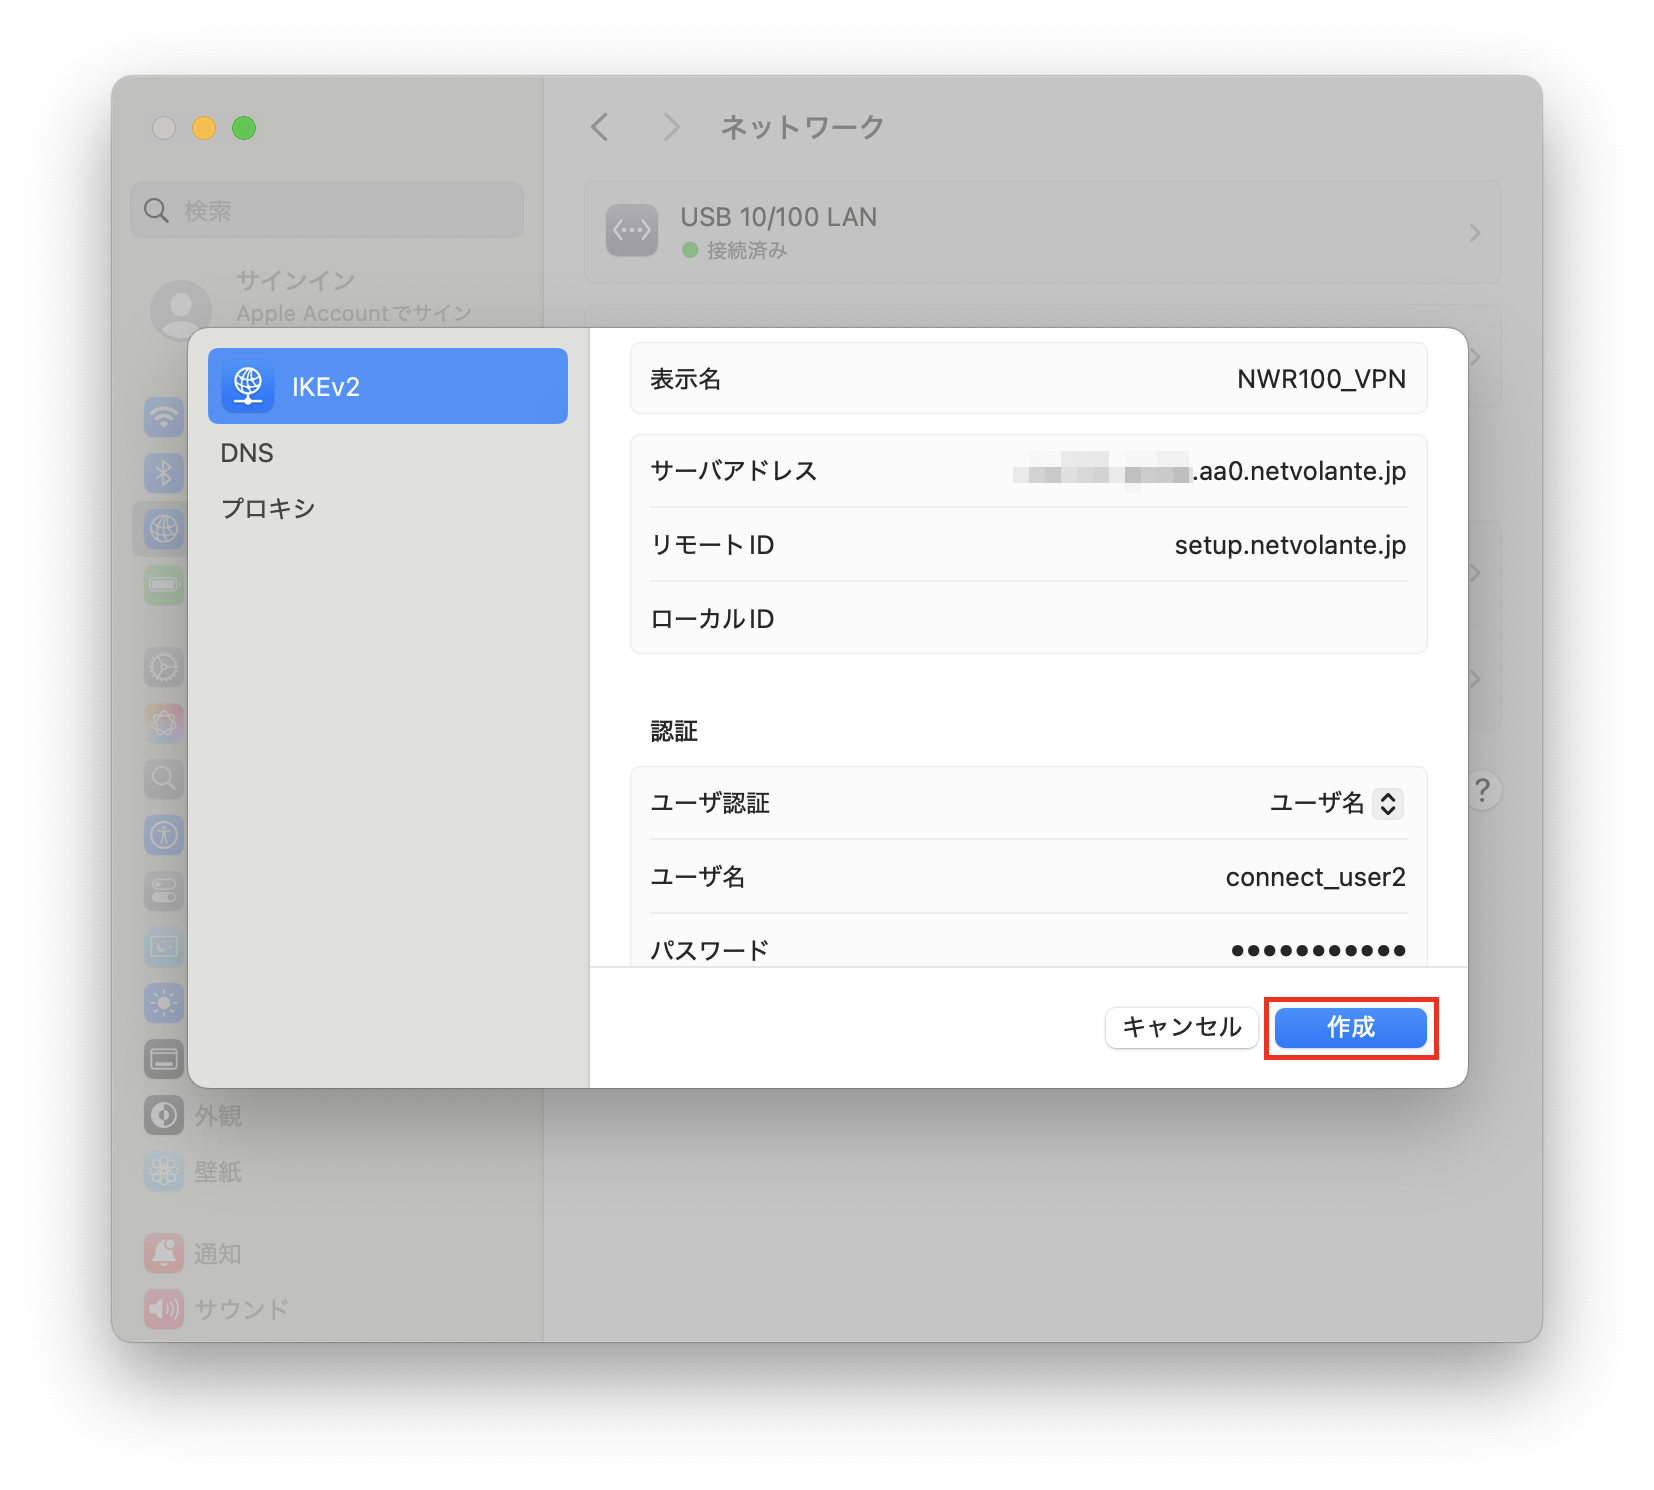Click the highlighted Network globe sidebar icon
This screenshot has height=1490, width=1654.
tap(163, 529)
